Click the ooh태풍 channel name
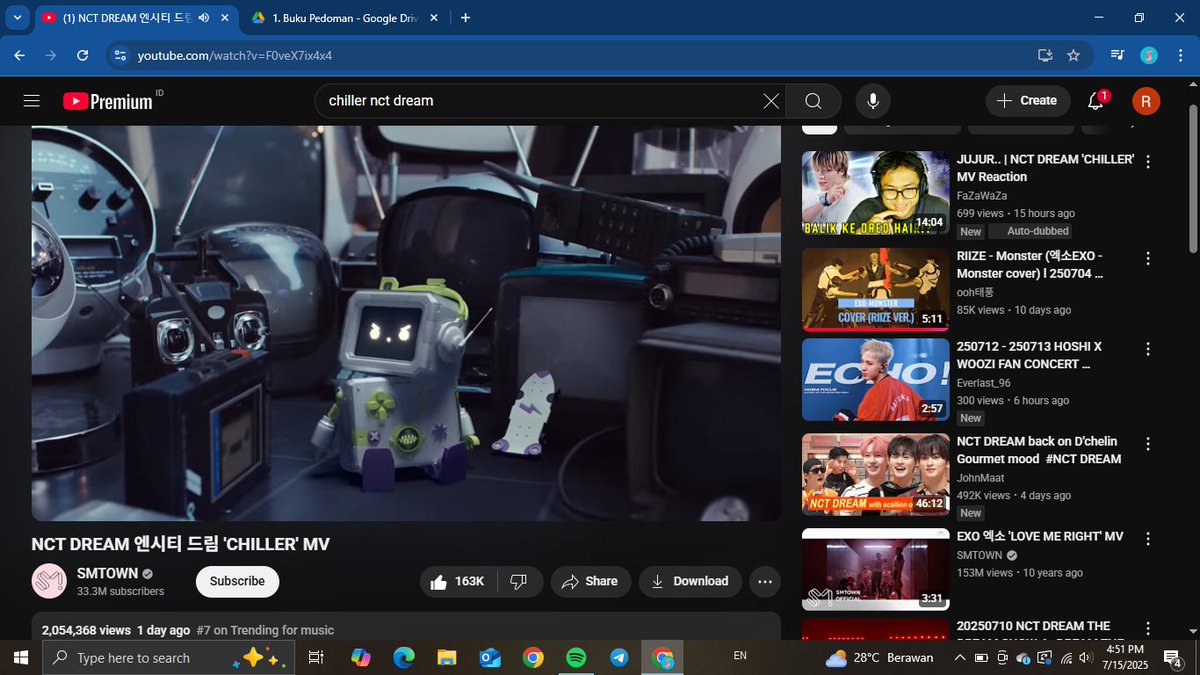 975,292
